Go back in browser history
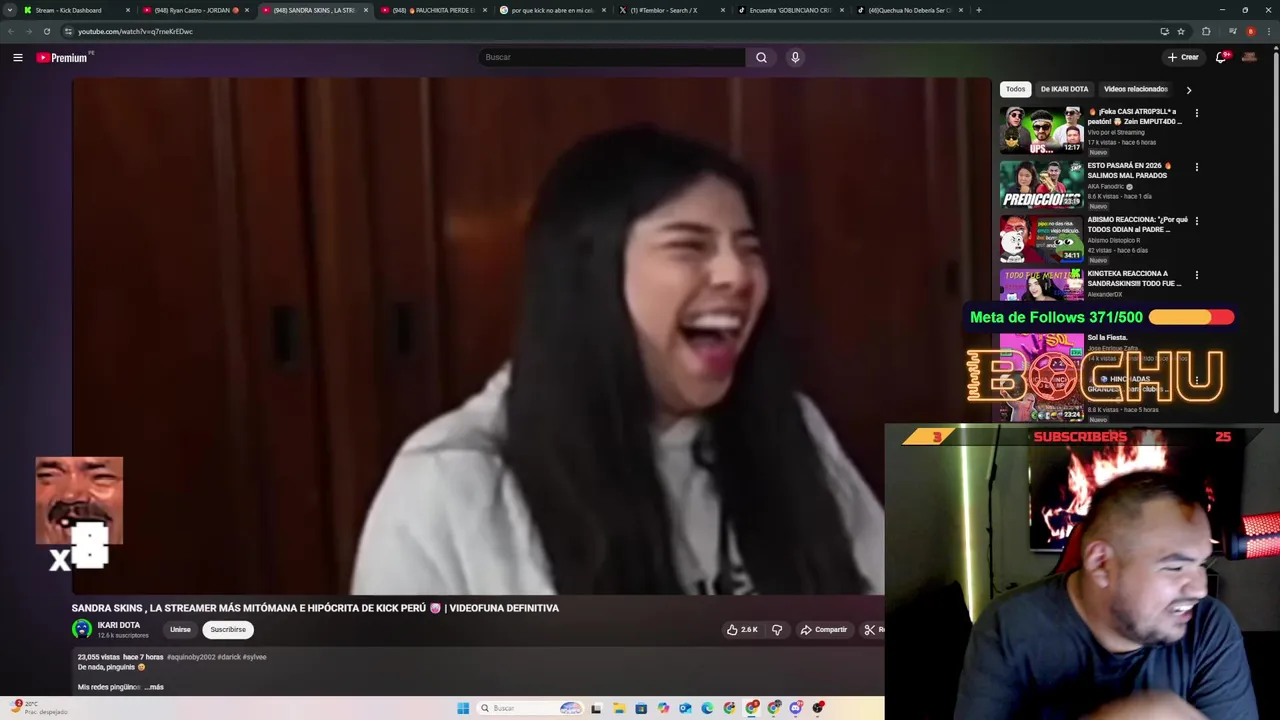Viewport: 1280px width, 720px height. click(x=11, y=31)
